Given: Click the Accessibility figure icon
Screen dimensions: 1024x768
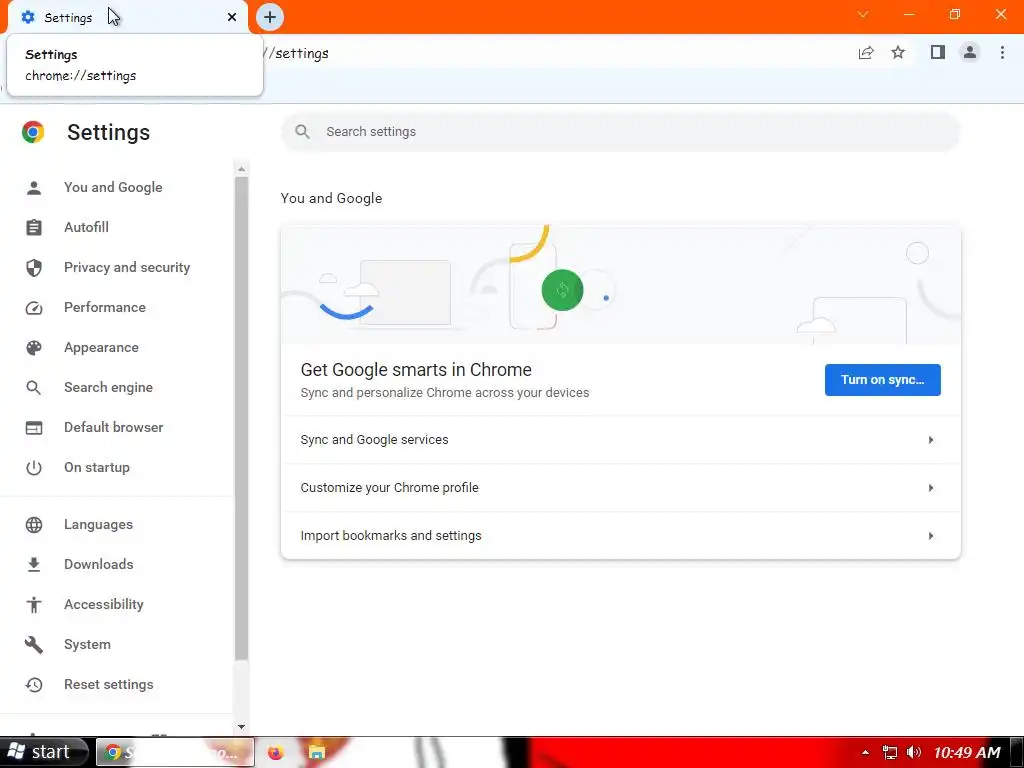Looking at the screenshot, I should point(34,605).
